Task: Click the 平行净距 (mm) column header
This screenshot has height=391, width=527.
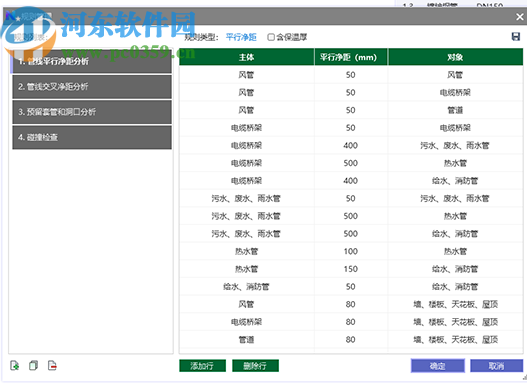Action: point(351,57)
